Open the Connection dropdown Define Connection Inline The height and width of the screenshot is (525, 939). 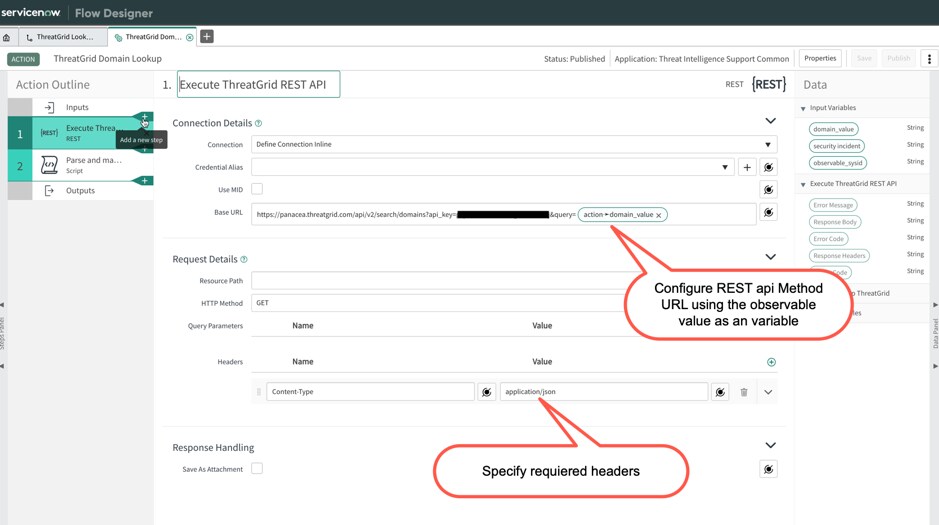point(514,144)
